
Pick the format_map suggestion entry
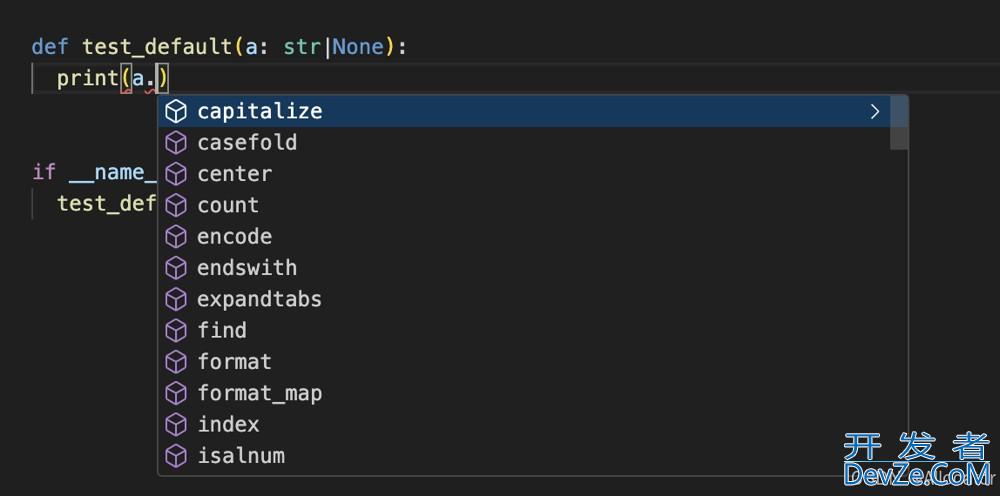click(x=259, y=393)
